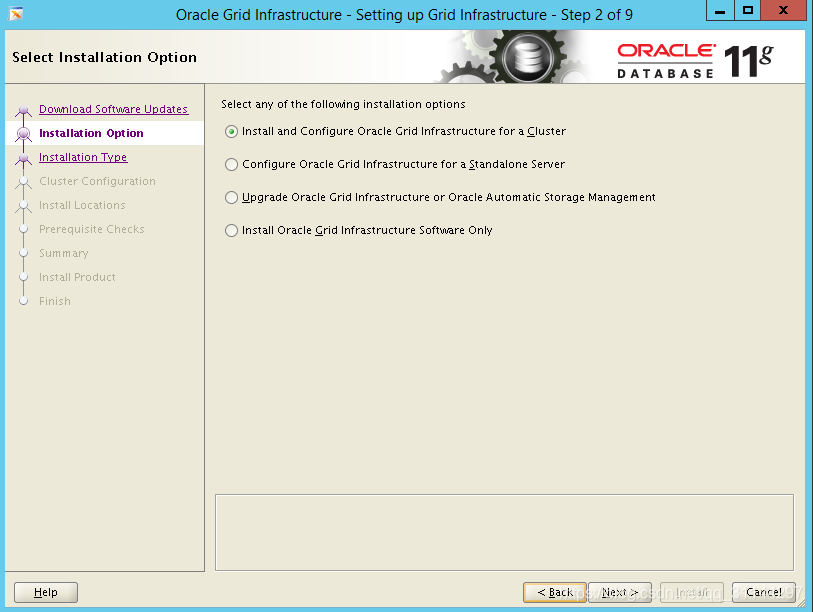
Task: Click the Install Locations step label
Action: (x=82, y=205)
